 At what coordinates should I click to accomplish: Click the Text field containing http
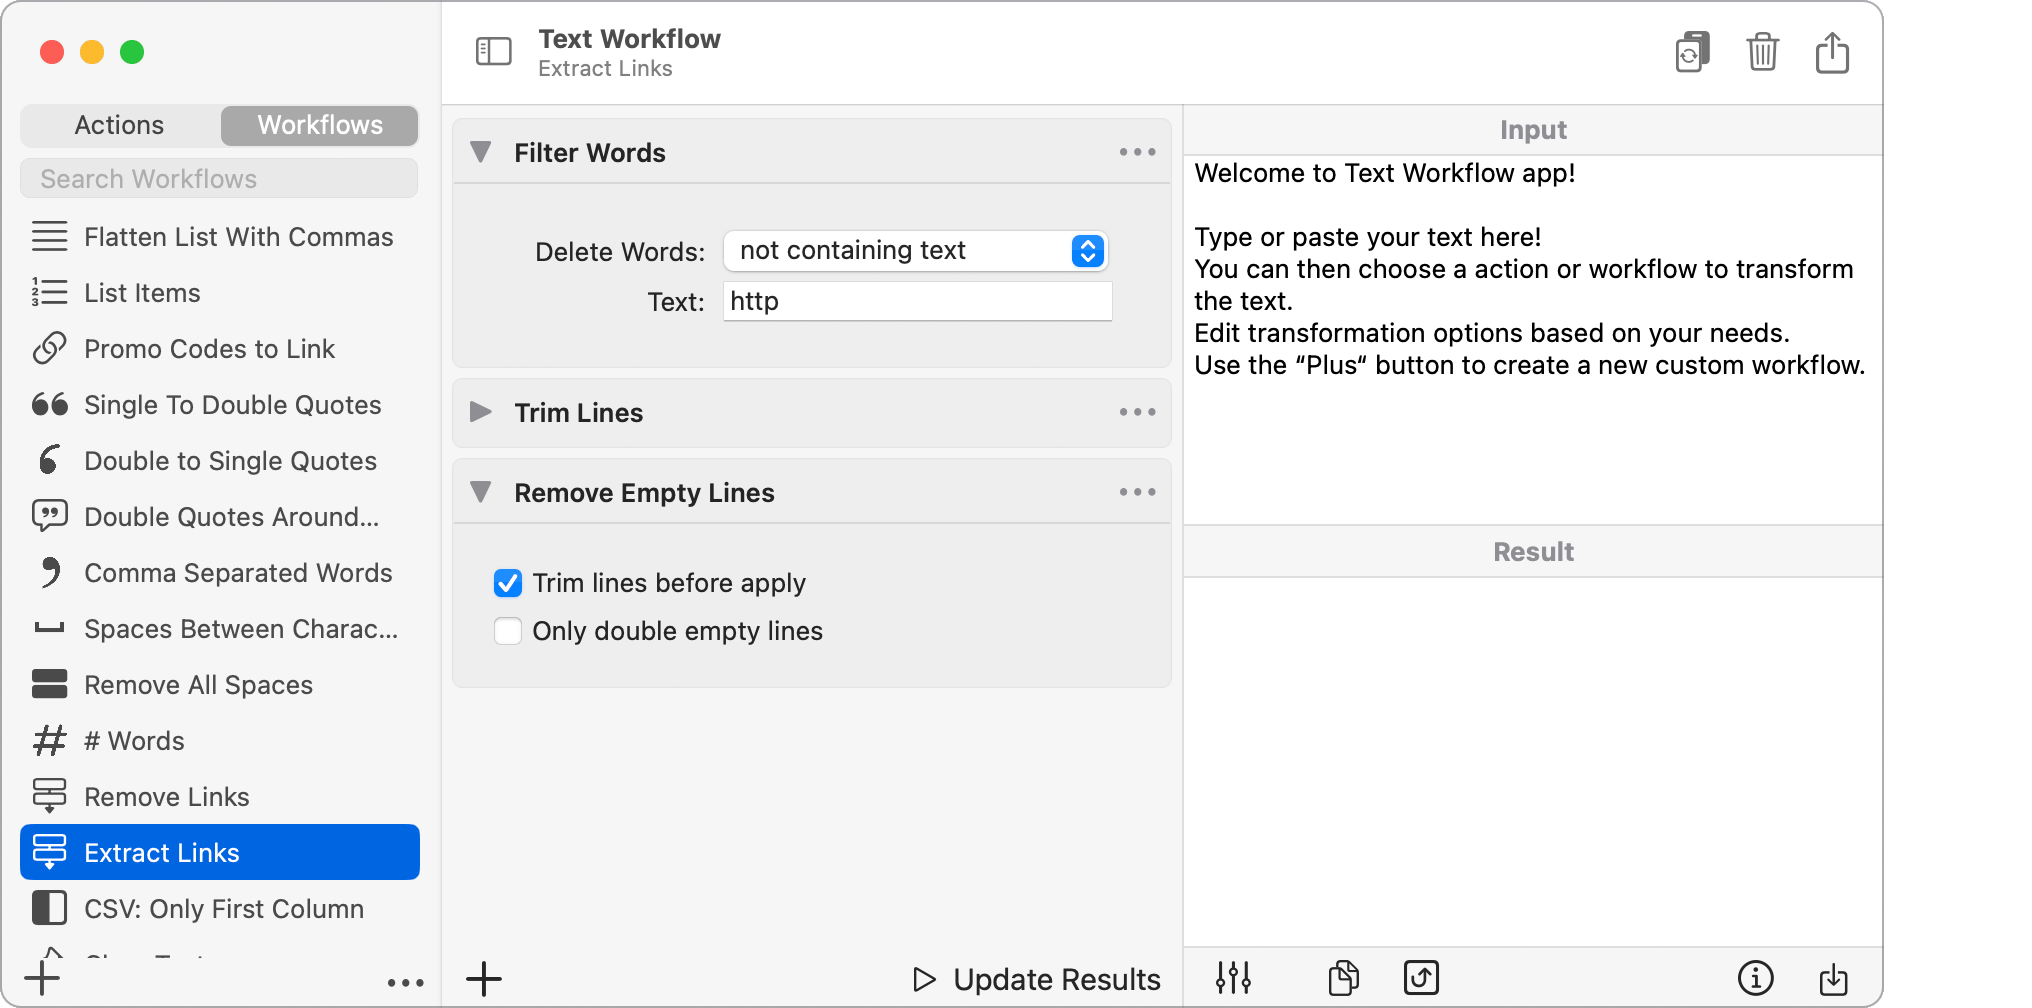click(x=918, y=301)
